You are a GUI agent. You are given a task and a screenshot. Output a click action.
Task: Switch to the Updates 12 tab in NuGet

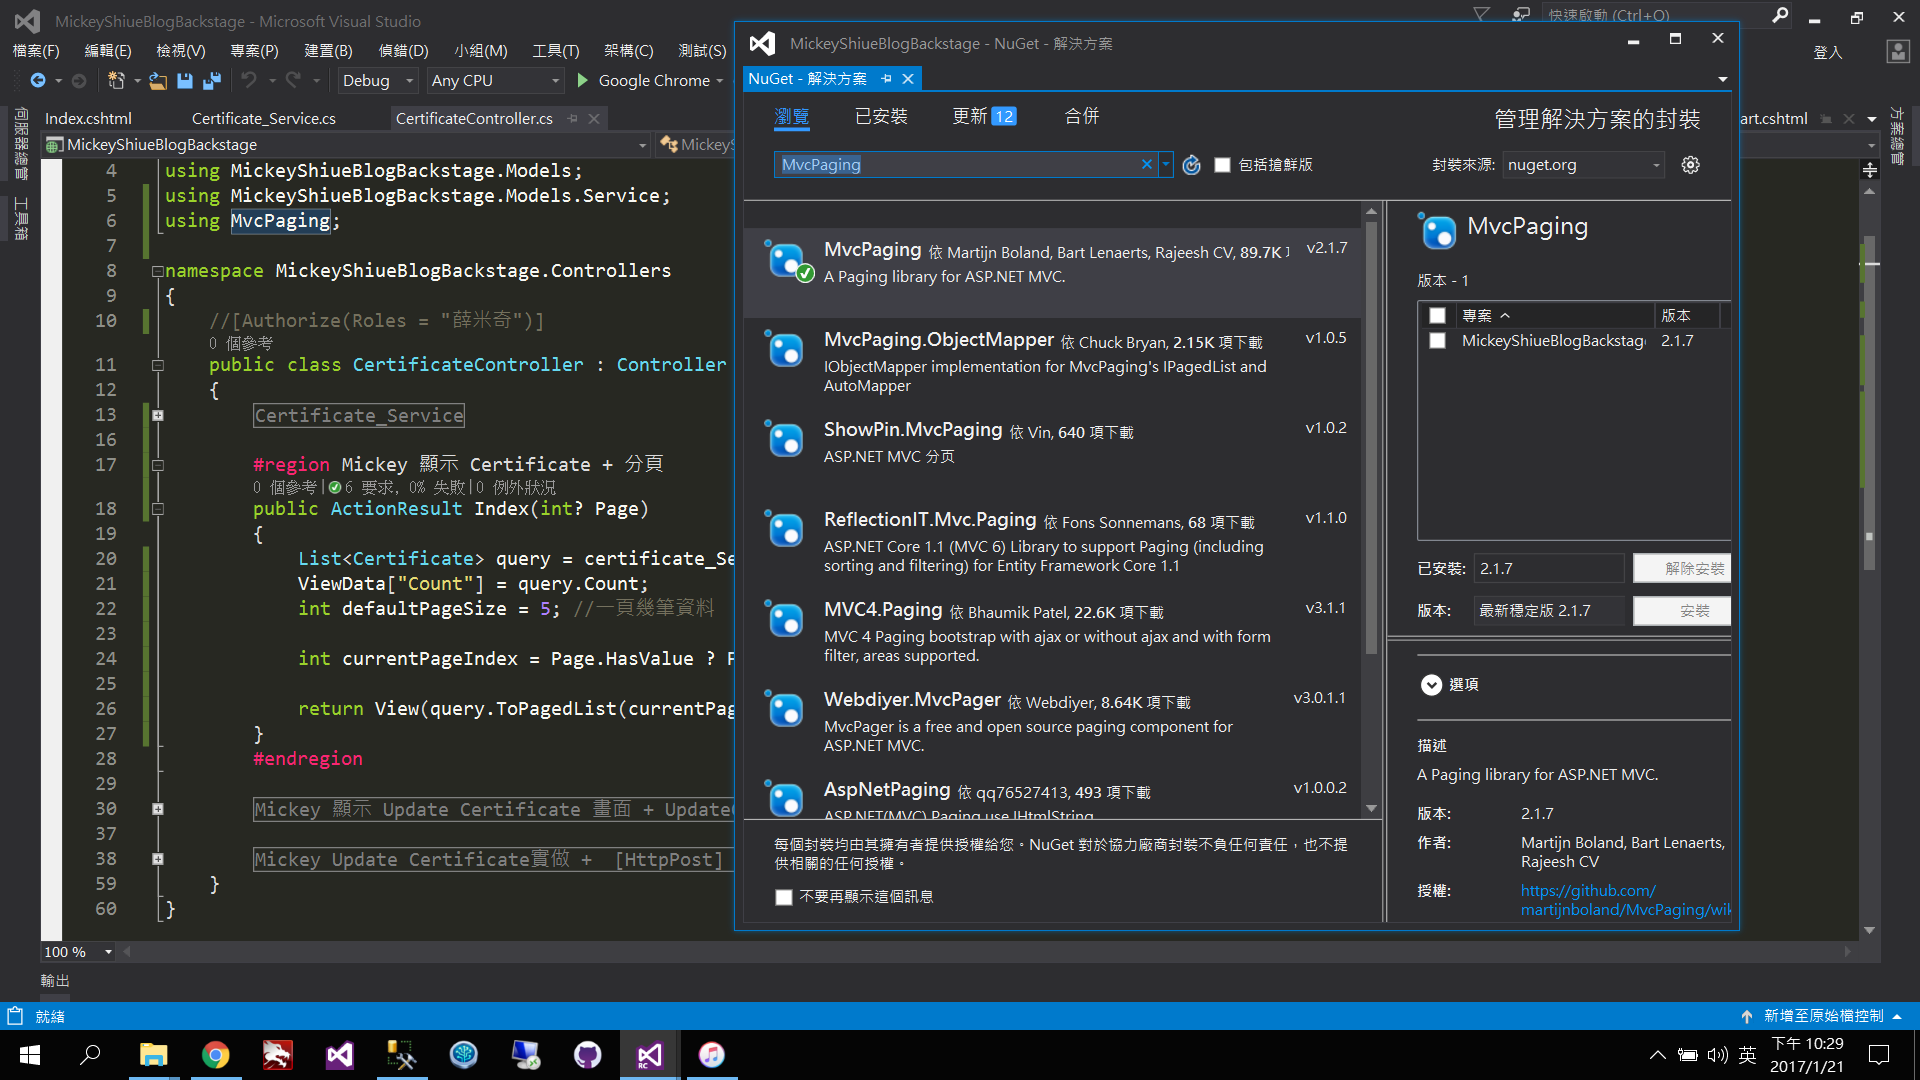coord(984,117)
